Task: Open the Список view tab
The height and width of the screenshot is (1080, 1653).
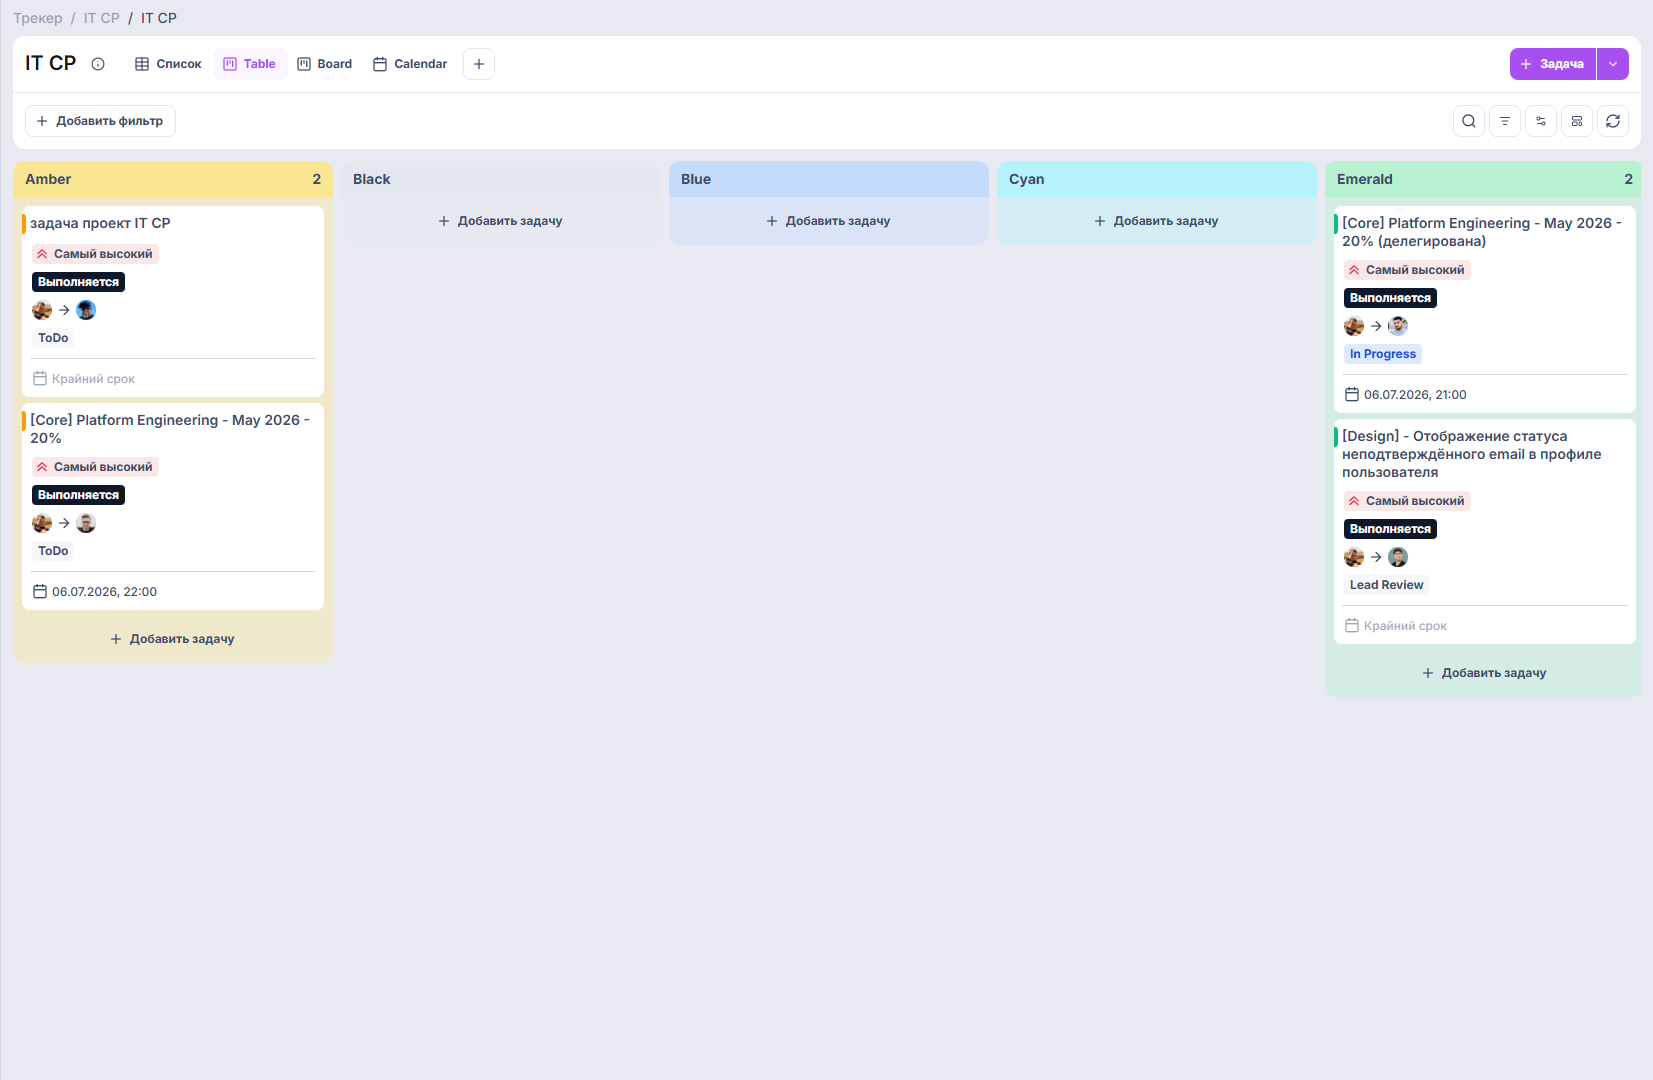Action: point(168,64)
